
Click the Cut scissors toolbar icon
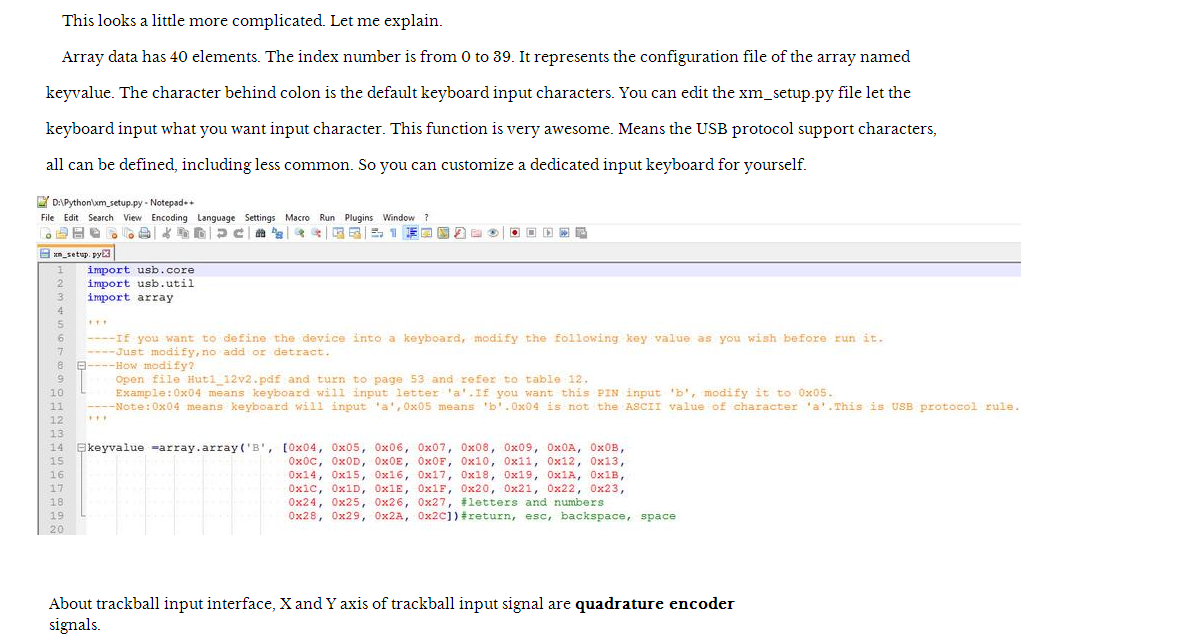click(x=168, y=233)
